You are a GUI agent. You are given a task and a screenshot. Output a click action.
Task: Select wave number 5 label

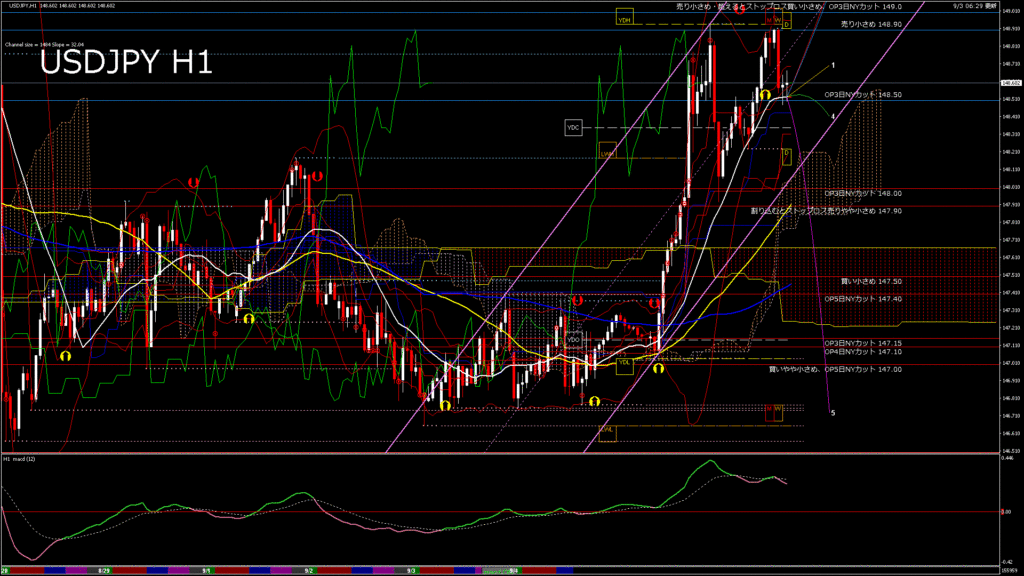pos(833,412)
